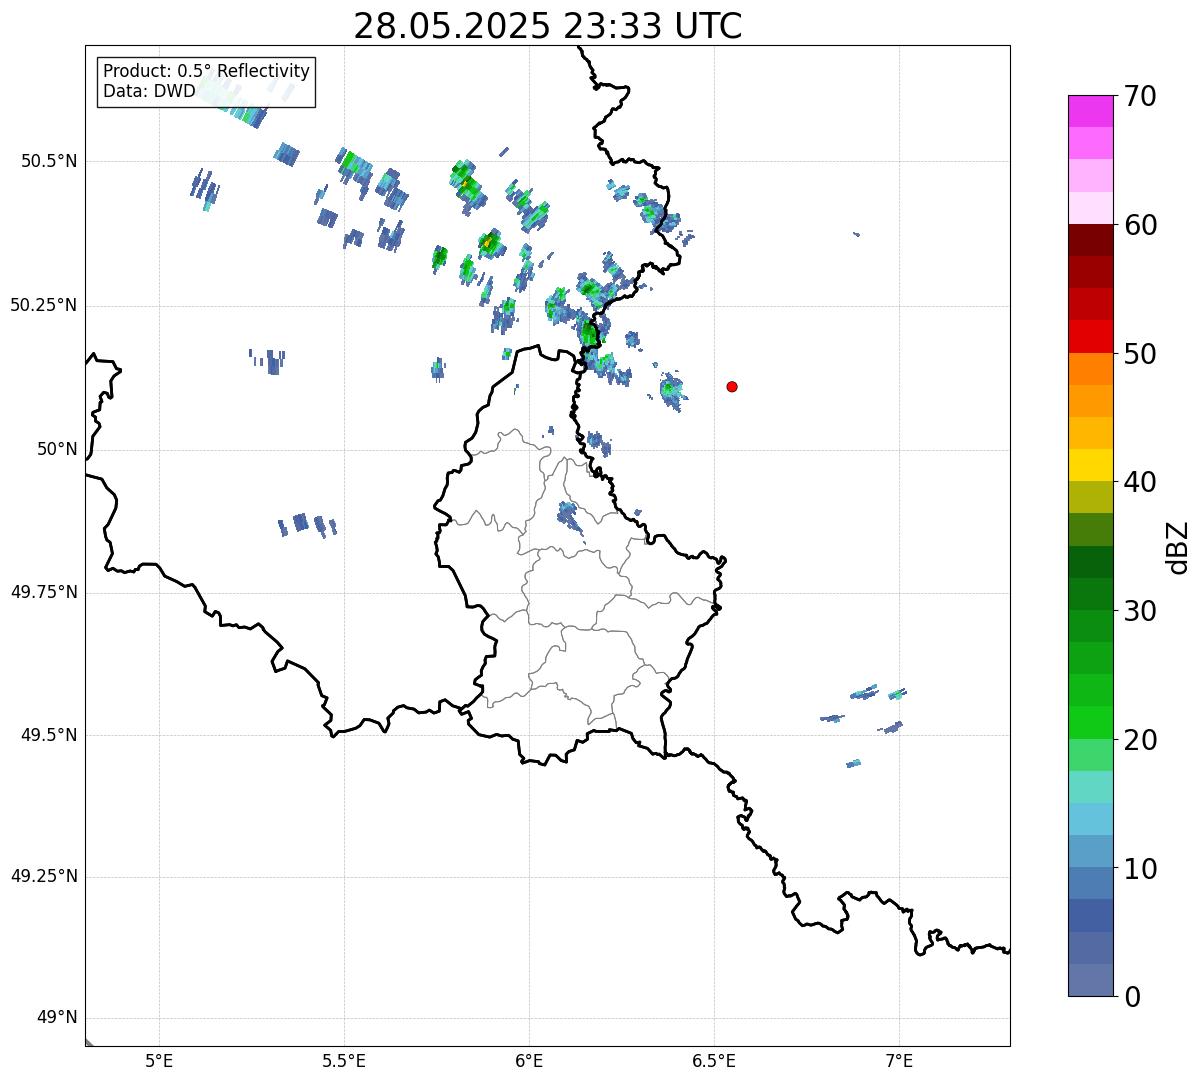
Task: Click the '49°N' latitude label
Action: tap(57, 1018)
